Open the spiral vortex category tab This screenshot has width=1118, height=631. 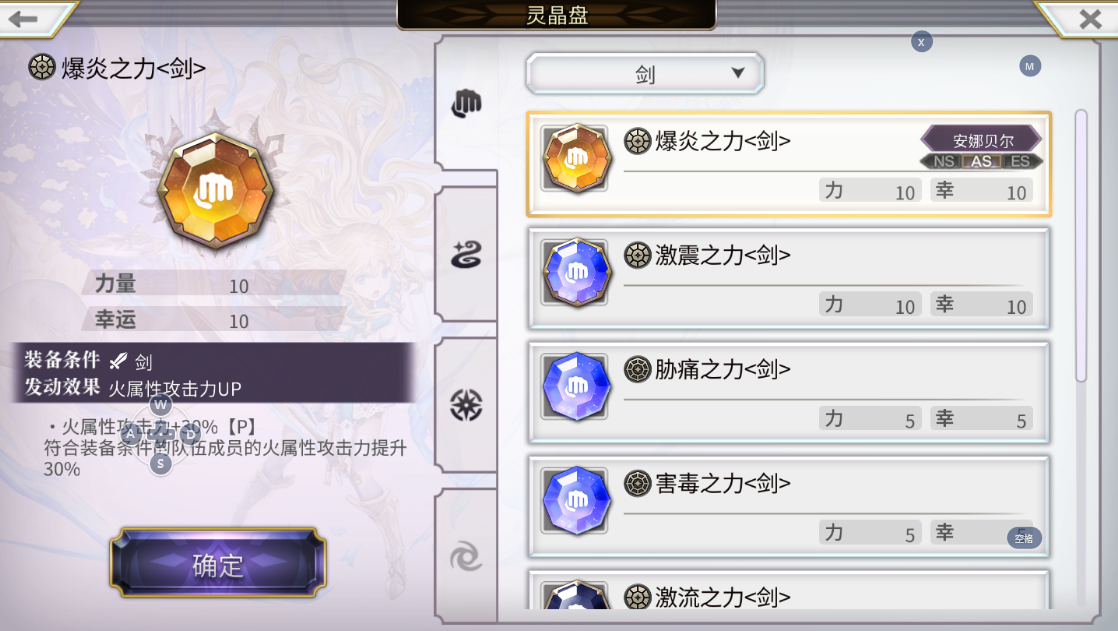(x=466, y=556)
